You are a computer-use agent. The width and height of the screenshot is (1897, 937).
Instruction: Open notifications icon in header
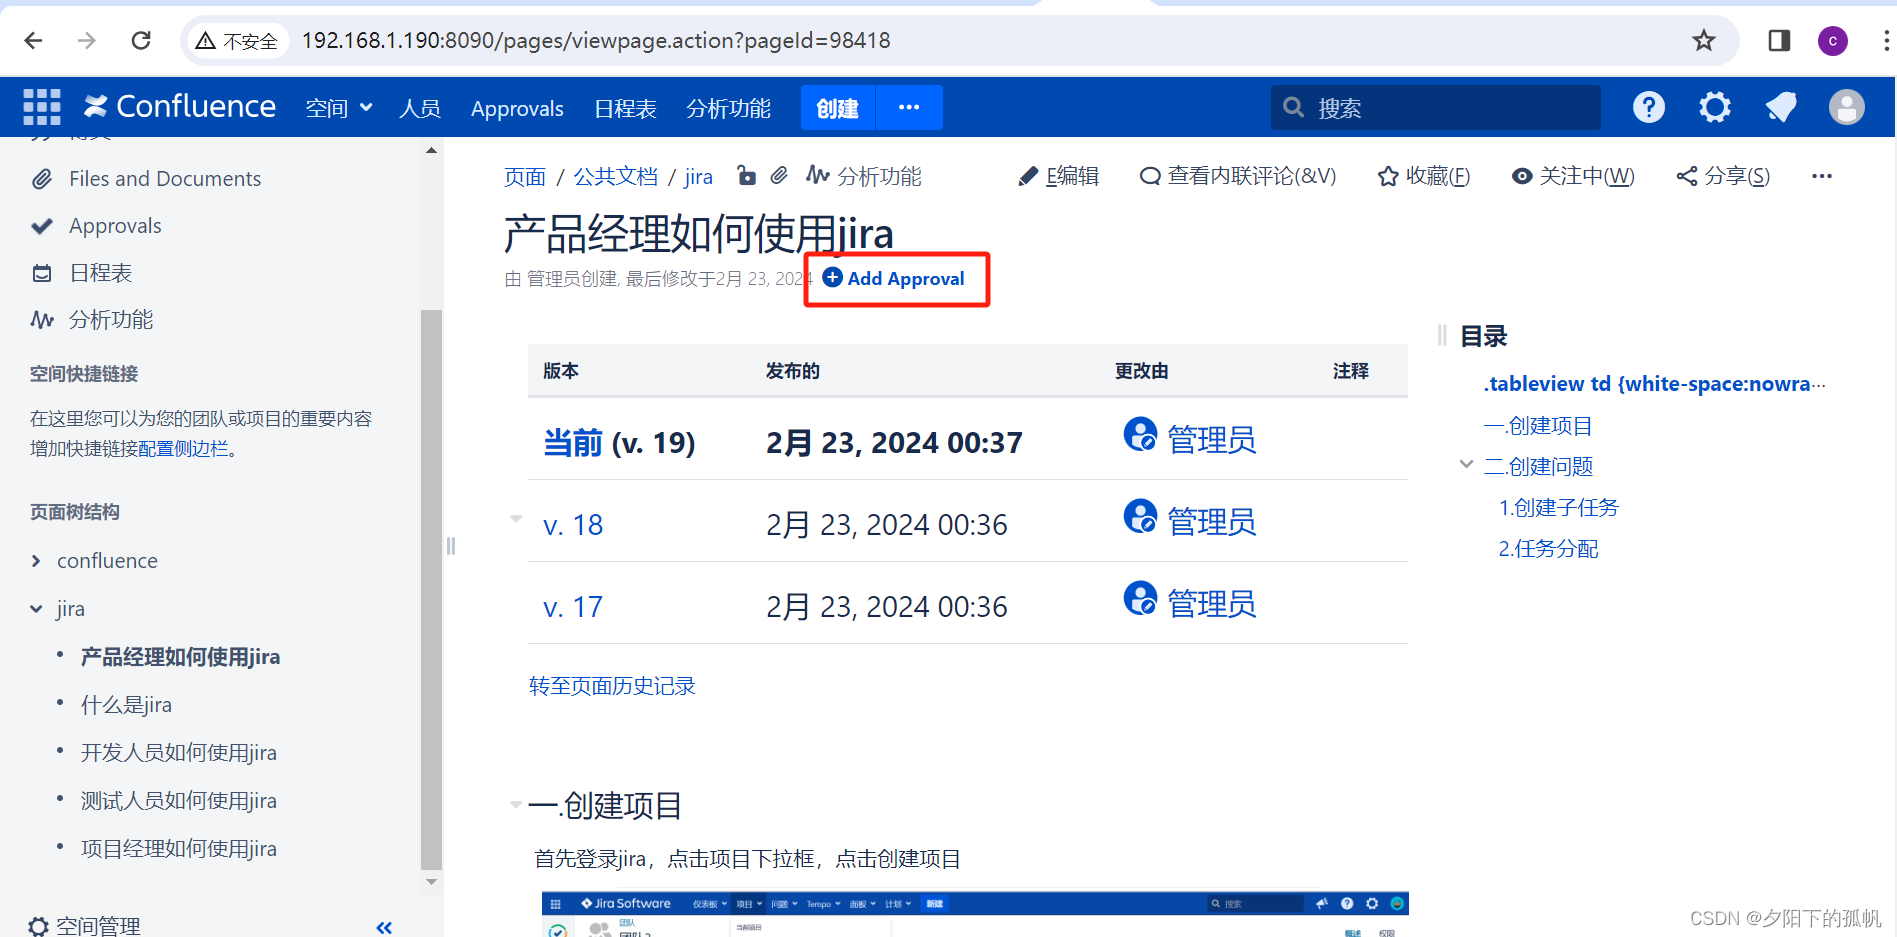point(1781,107)
